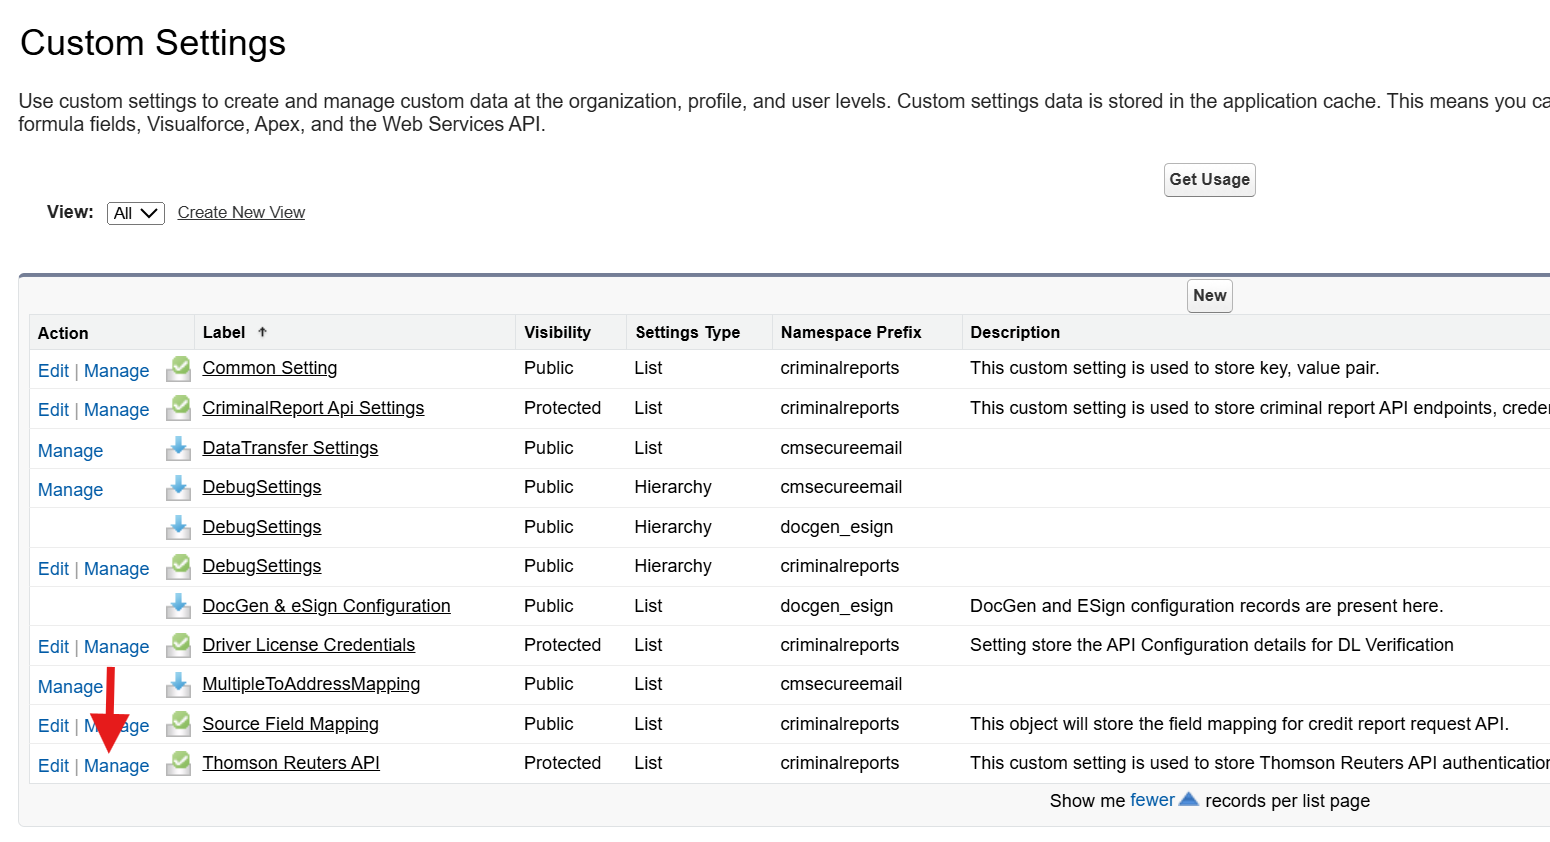1550x842 pixels.
Task: Click the blue triangle beside fewer
Action: [x=1189, y=799]
